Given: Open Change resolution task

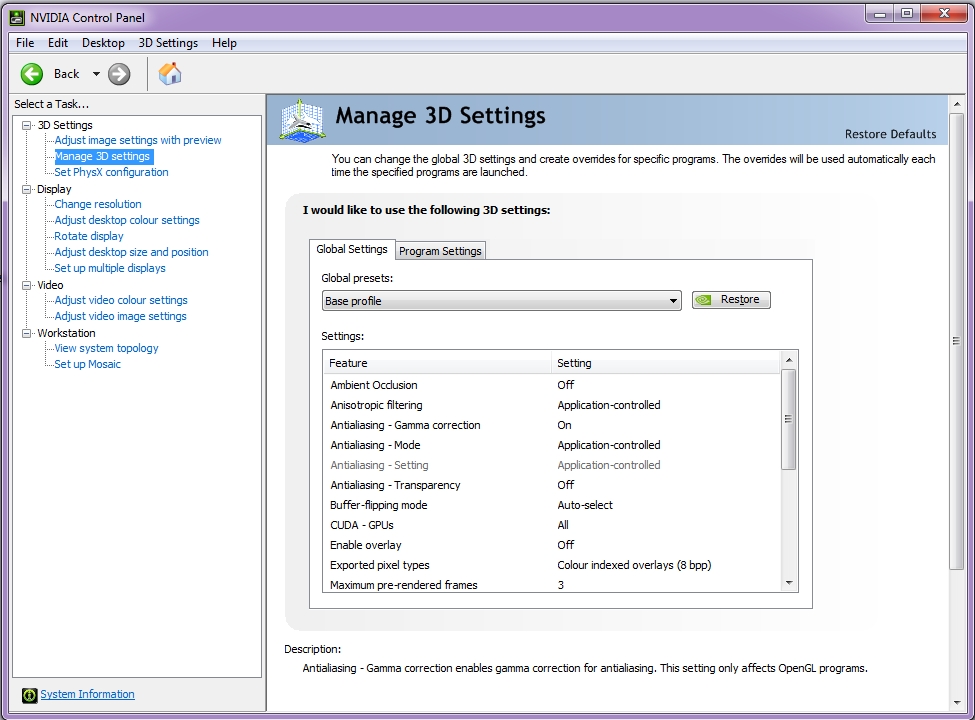Looking at the screenshot, I should tap(98, 204).
